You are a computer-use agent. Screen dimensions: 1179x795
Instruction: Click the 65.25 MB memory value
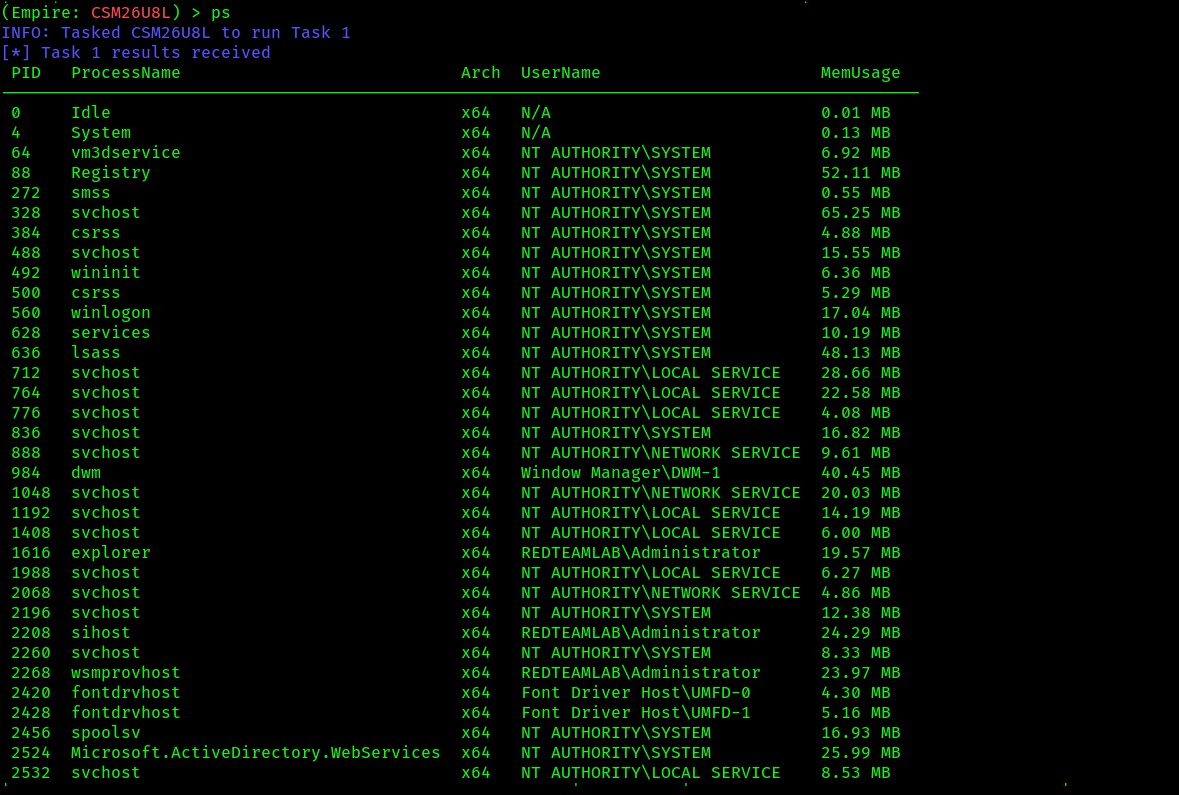point(860,213)
